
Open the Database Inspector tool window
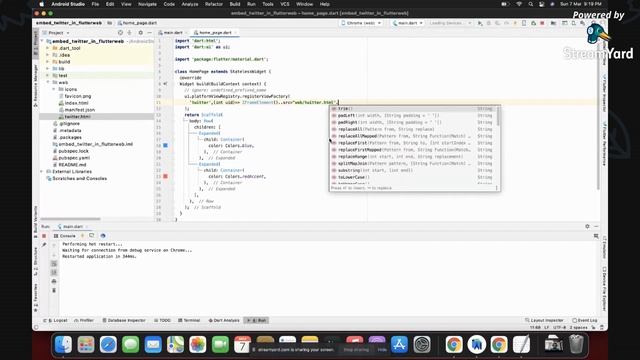[x=124, y=320]
